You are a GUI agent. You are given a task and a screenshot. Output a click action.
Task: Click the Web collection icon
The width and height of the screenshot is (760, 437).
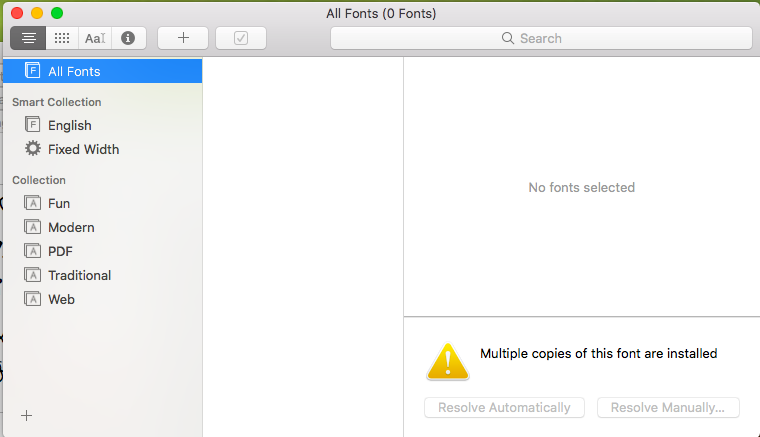(32, 298)
